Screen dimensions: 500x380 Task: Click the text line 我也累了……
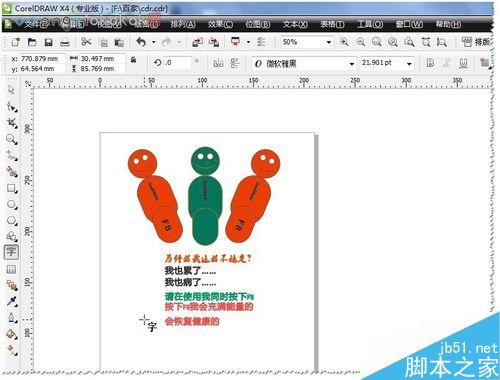[190, 271]
